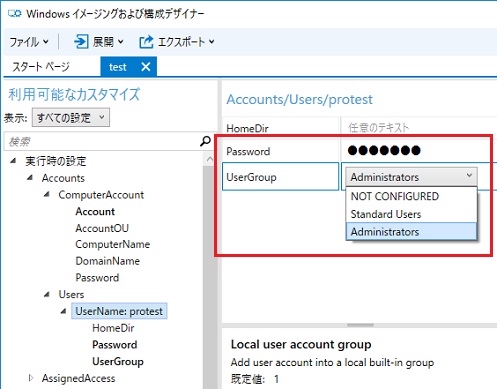Image resolution: width=497 pixels, height=389 pixels.
Task: Open the エクスポート menu
Action: pyautogui.click(x=177, y=42)
